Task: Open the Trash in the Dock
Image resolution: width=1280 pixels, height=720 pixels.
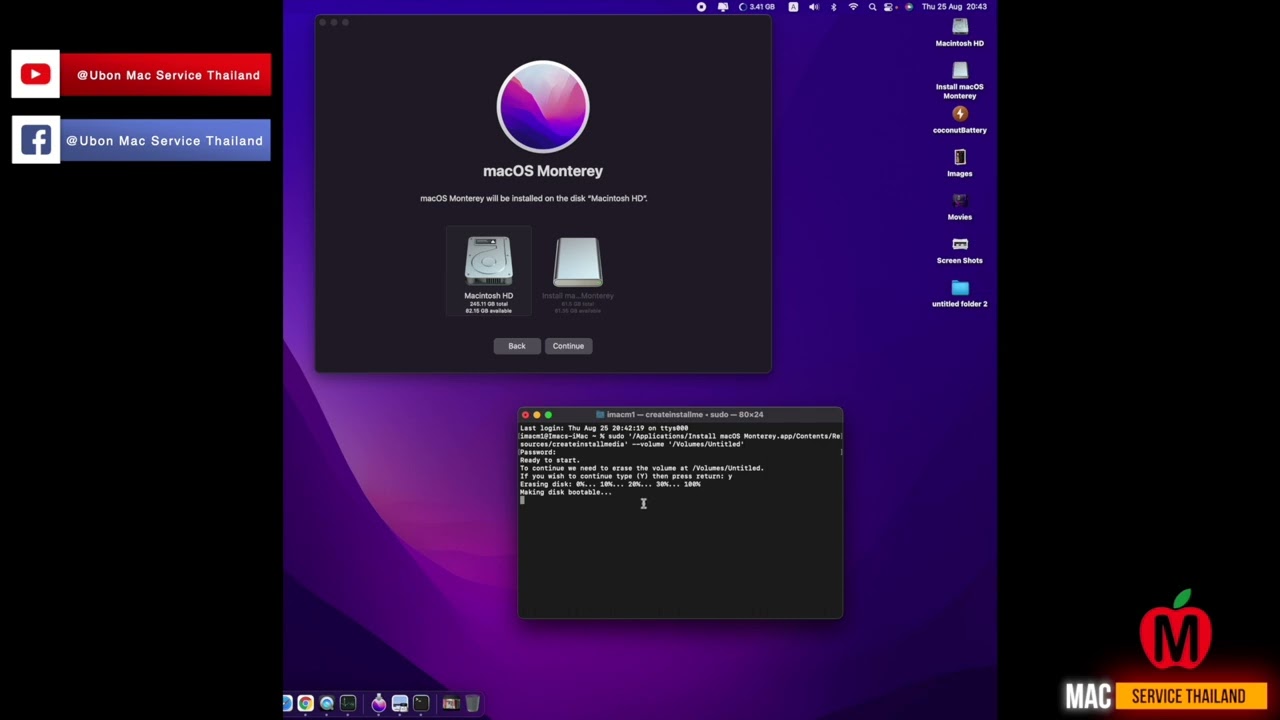Action: tap(473, 703)
